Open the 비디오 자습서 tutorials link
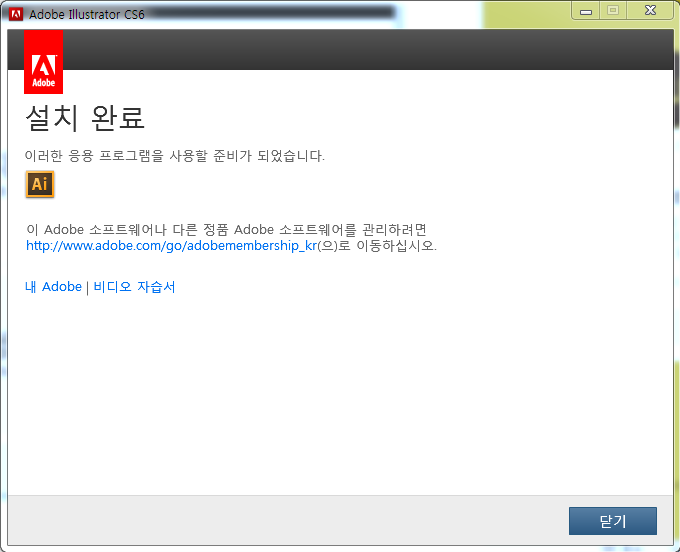The width and height of the screenshot is (680, 552). point(134,287)
